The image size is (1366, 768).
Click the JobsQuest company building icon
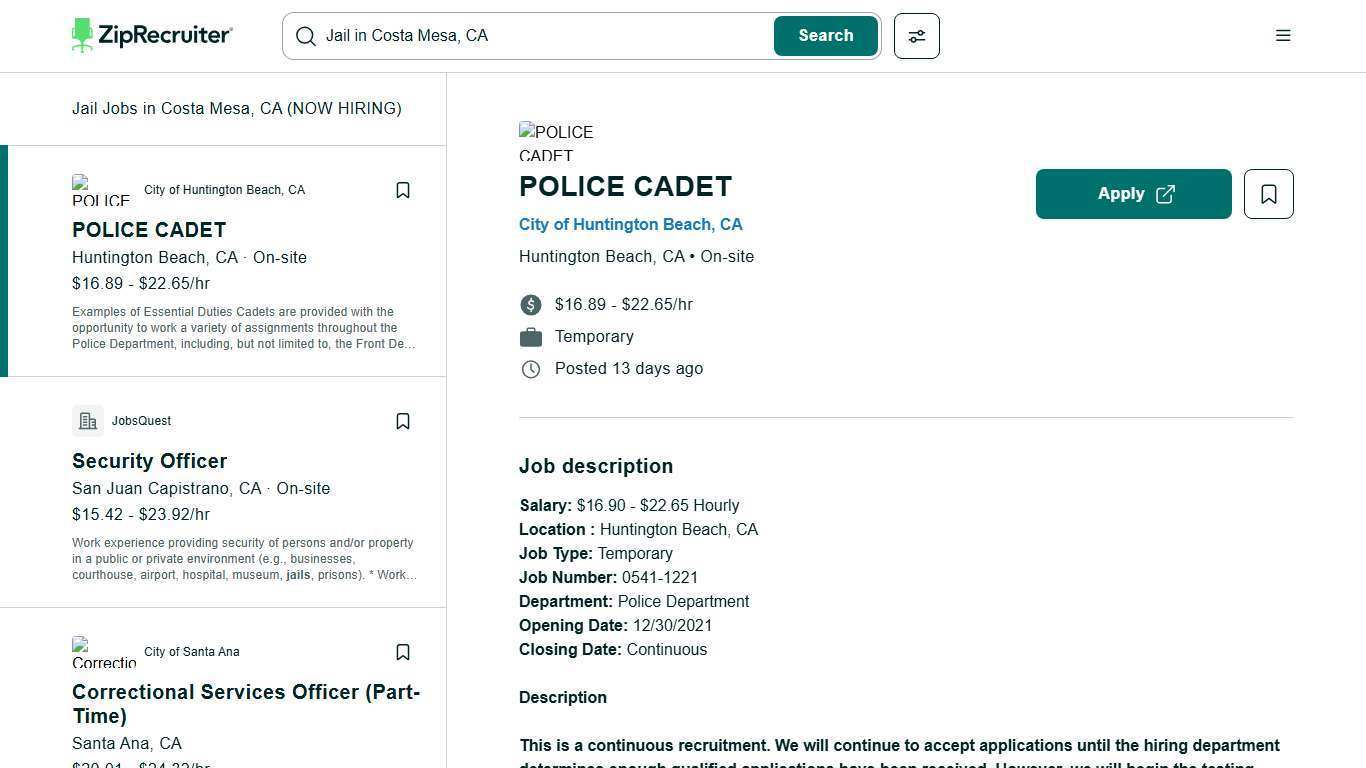[x=88, y=420]
